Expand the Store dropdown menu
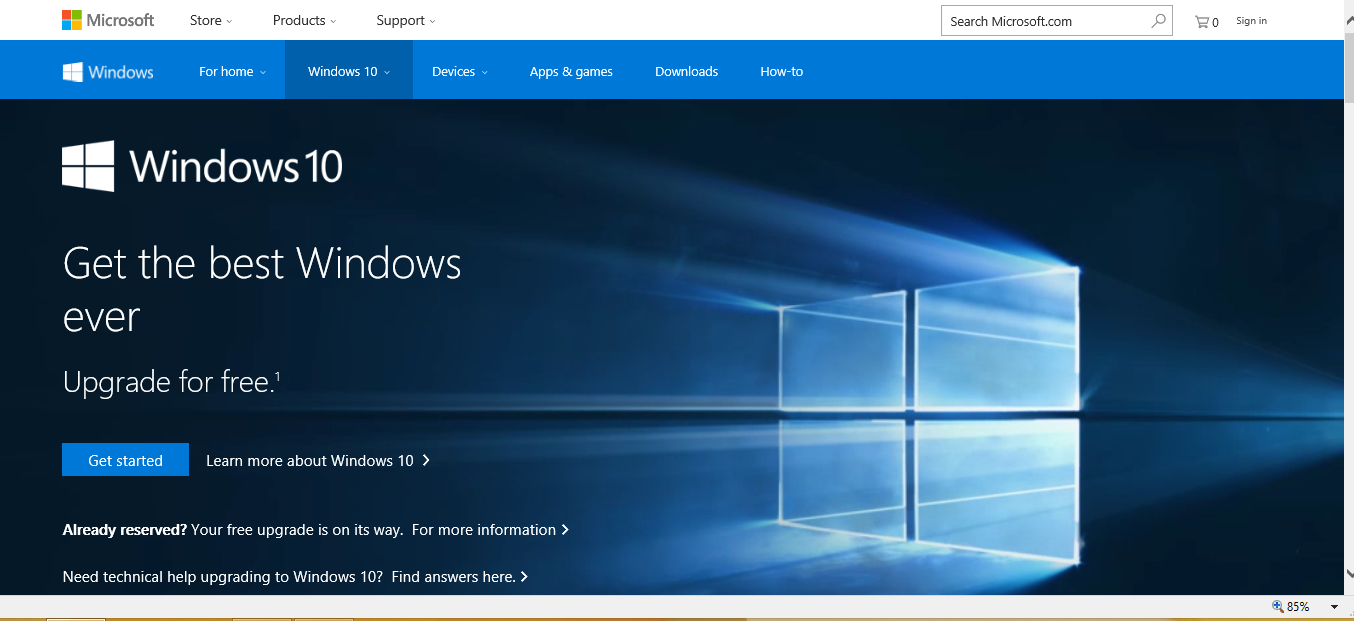The image size is (1354, 621). coord(211,20)
